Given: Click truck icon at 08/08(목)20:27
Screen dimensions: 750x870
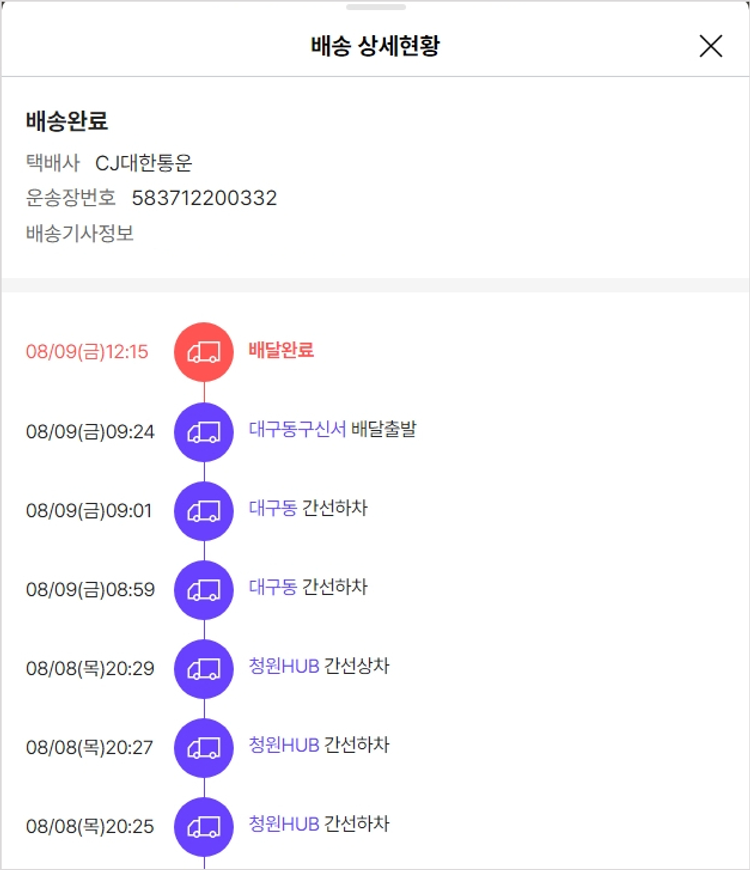Looking at the screenshot, I should coord(204,747).
